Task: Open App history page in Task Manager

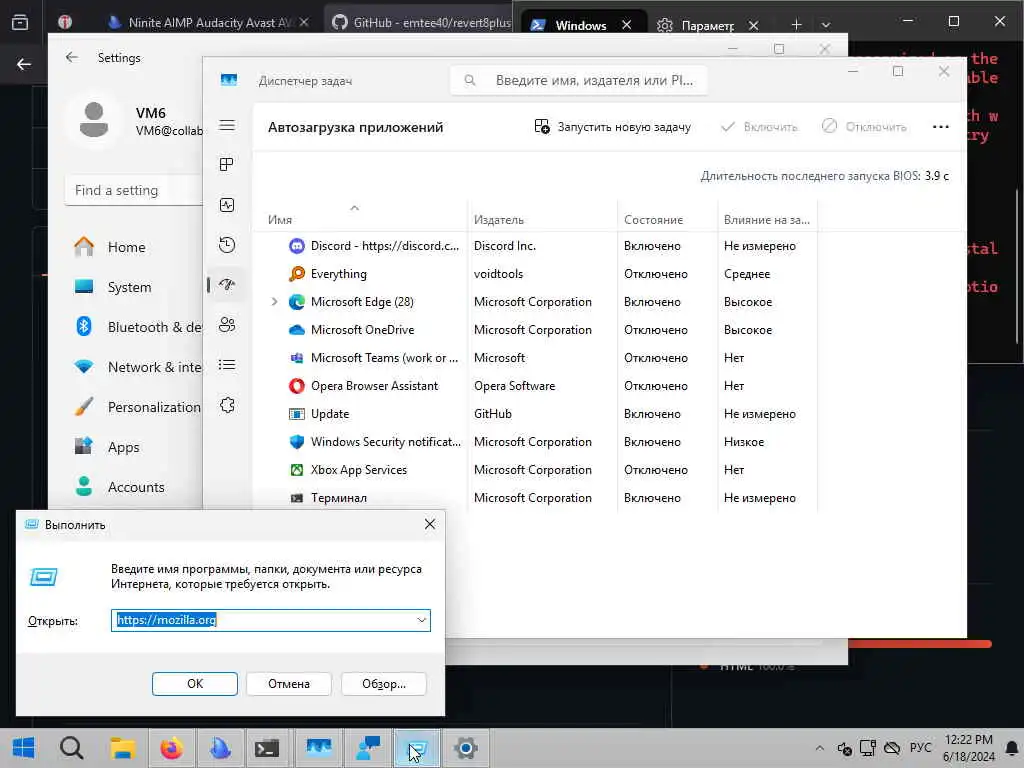Action: 227,245
